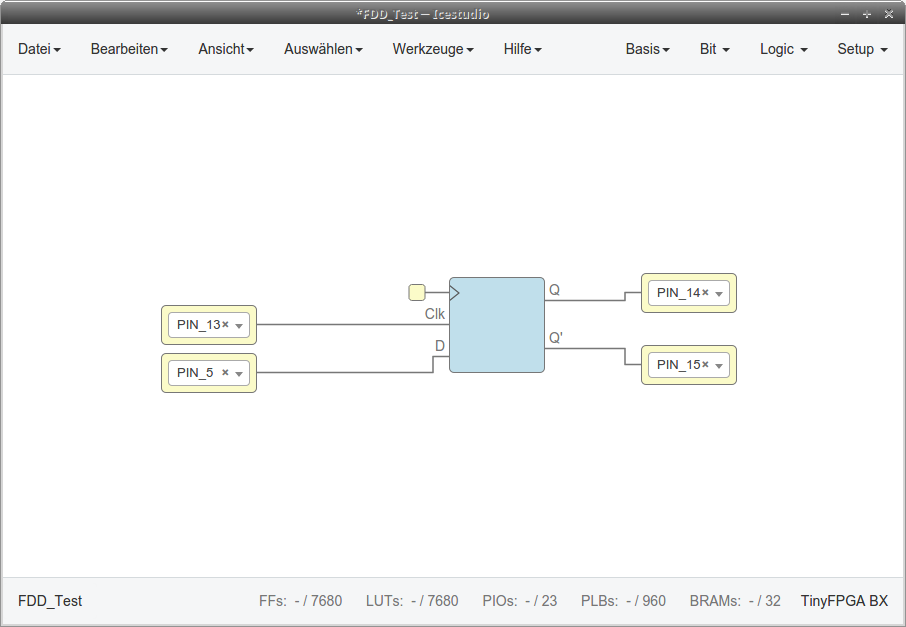Open the PIN_15 pin selection dropdown

(721, 364)
